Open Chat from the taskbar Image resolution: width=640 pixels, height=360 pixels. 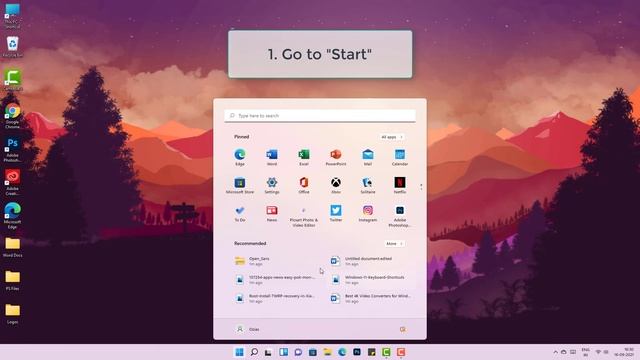[x=298, y=352]
